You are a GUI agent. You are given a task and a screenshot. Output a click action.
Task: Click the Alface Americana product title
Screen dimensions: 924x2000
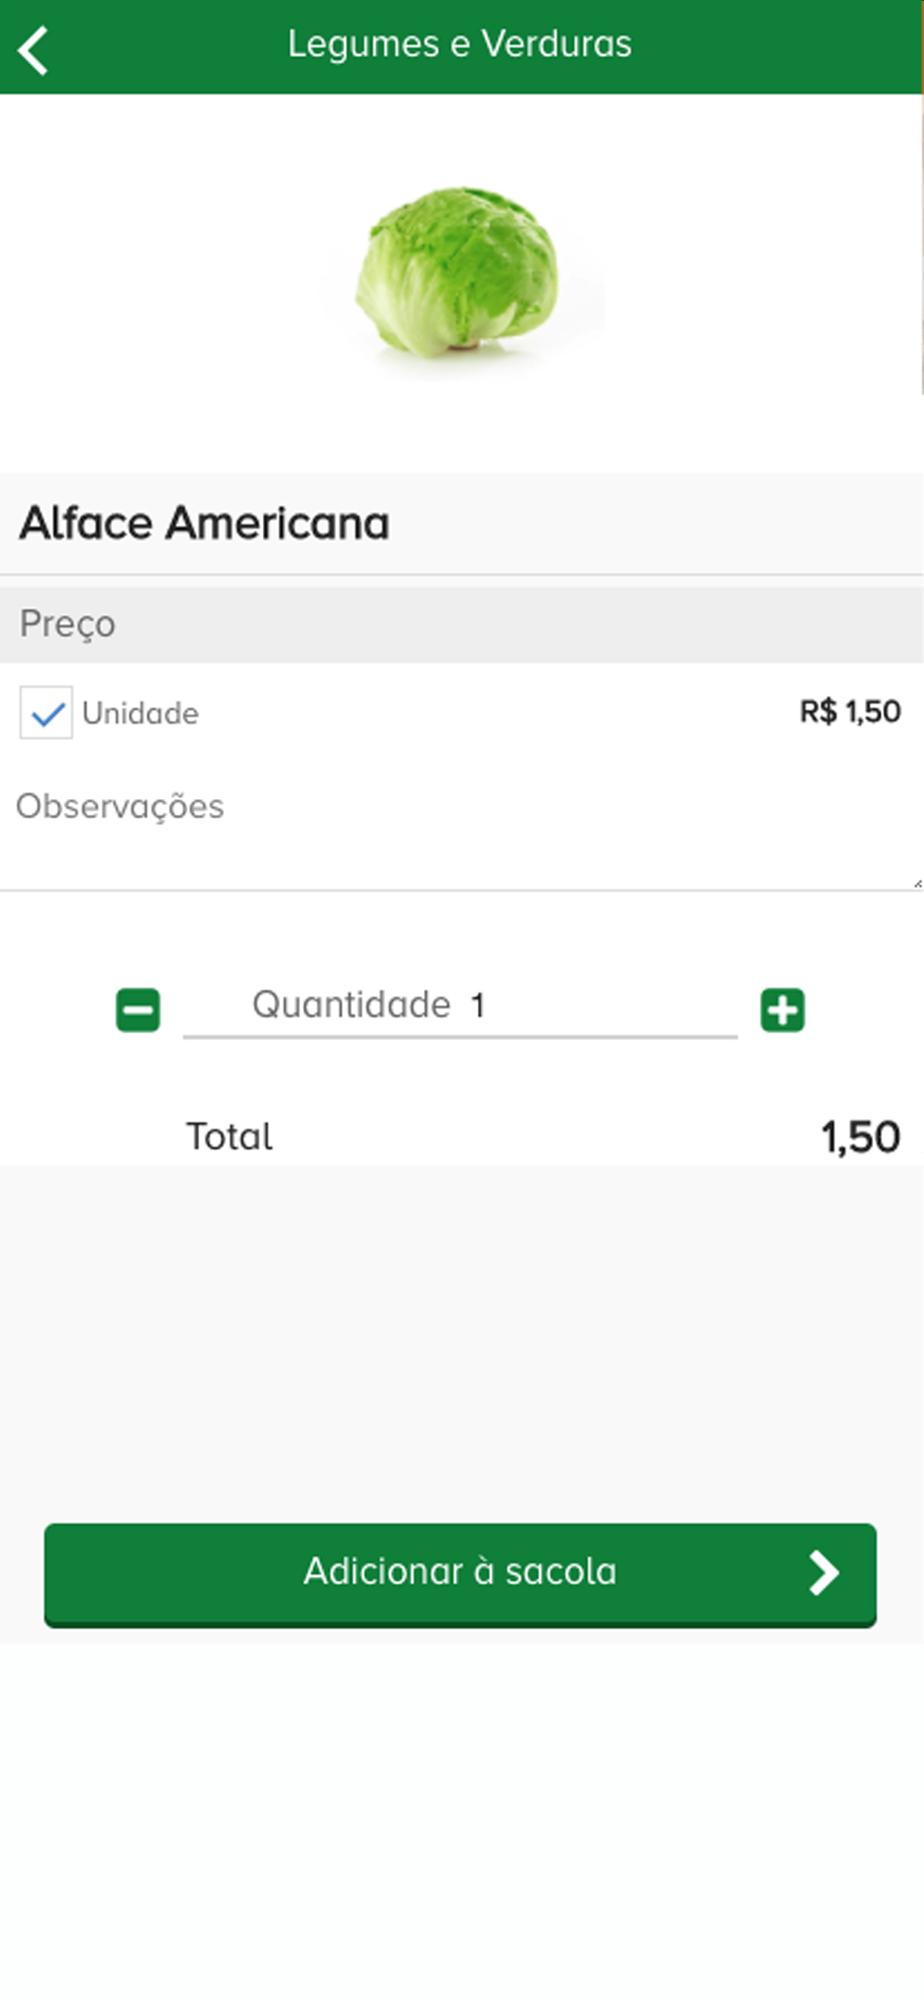(205, 523)
